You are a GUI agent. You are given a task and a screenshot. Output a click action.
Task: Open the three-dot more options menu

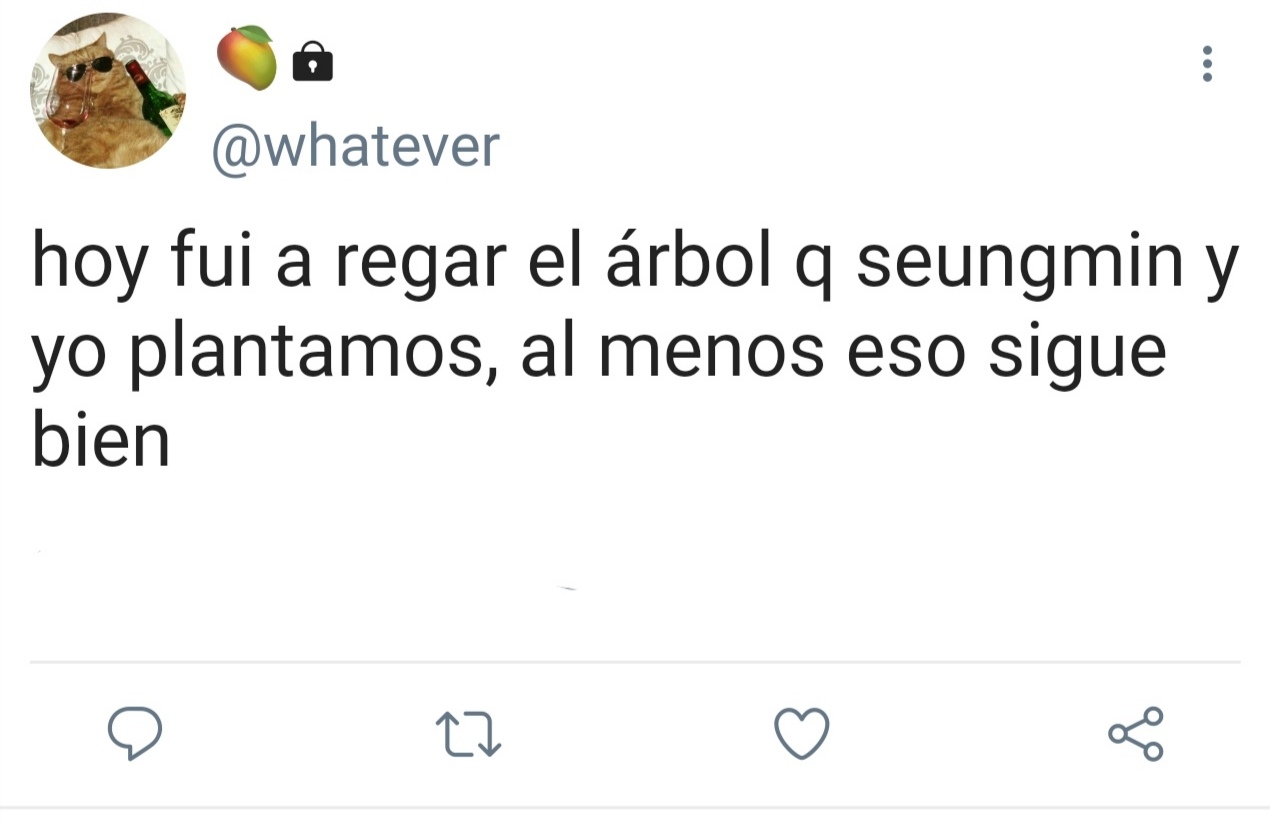(x=1207, y=64)
